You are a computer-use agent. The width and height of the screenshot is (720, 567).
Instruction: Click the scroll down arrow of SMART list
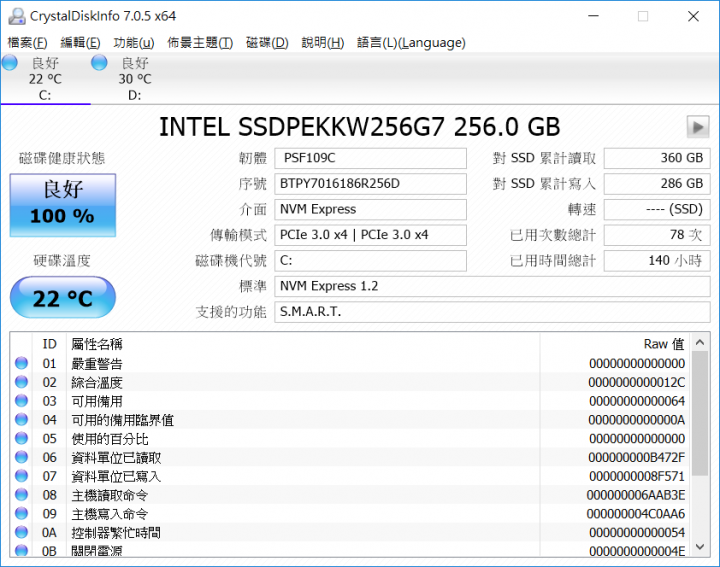[700, 546]
